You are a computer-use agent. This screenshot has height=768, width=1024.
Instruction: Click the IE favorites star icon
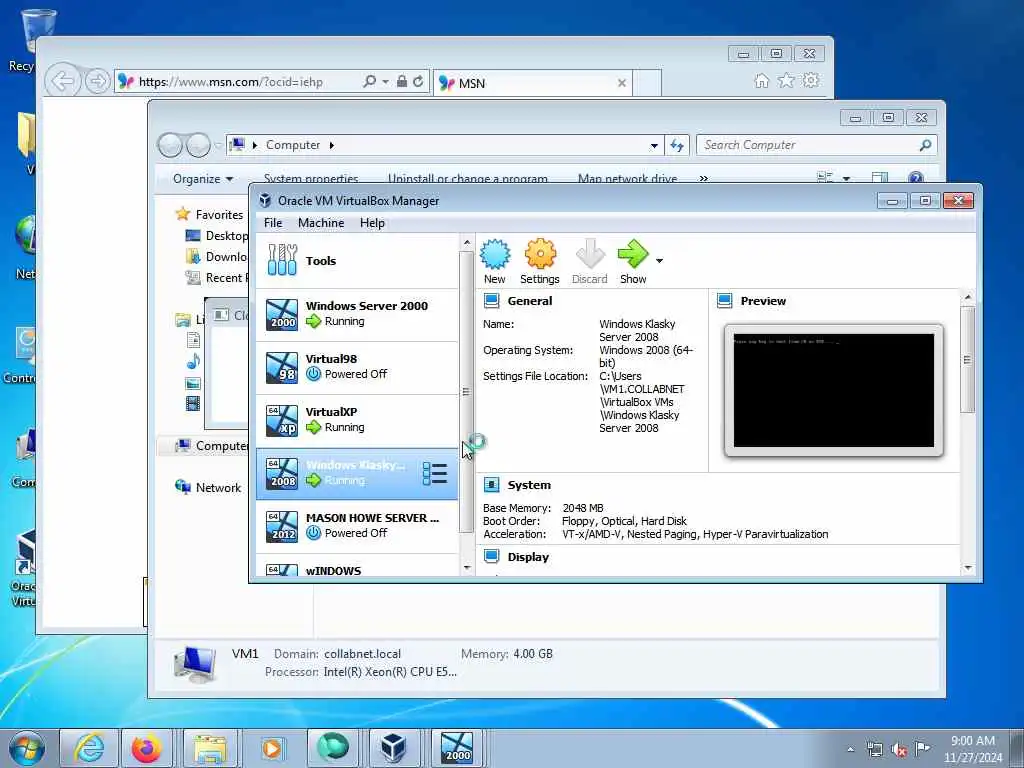pyautogui.click(x=786, y=80)
